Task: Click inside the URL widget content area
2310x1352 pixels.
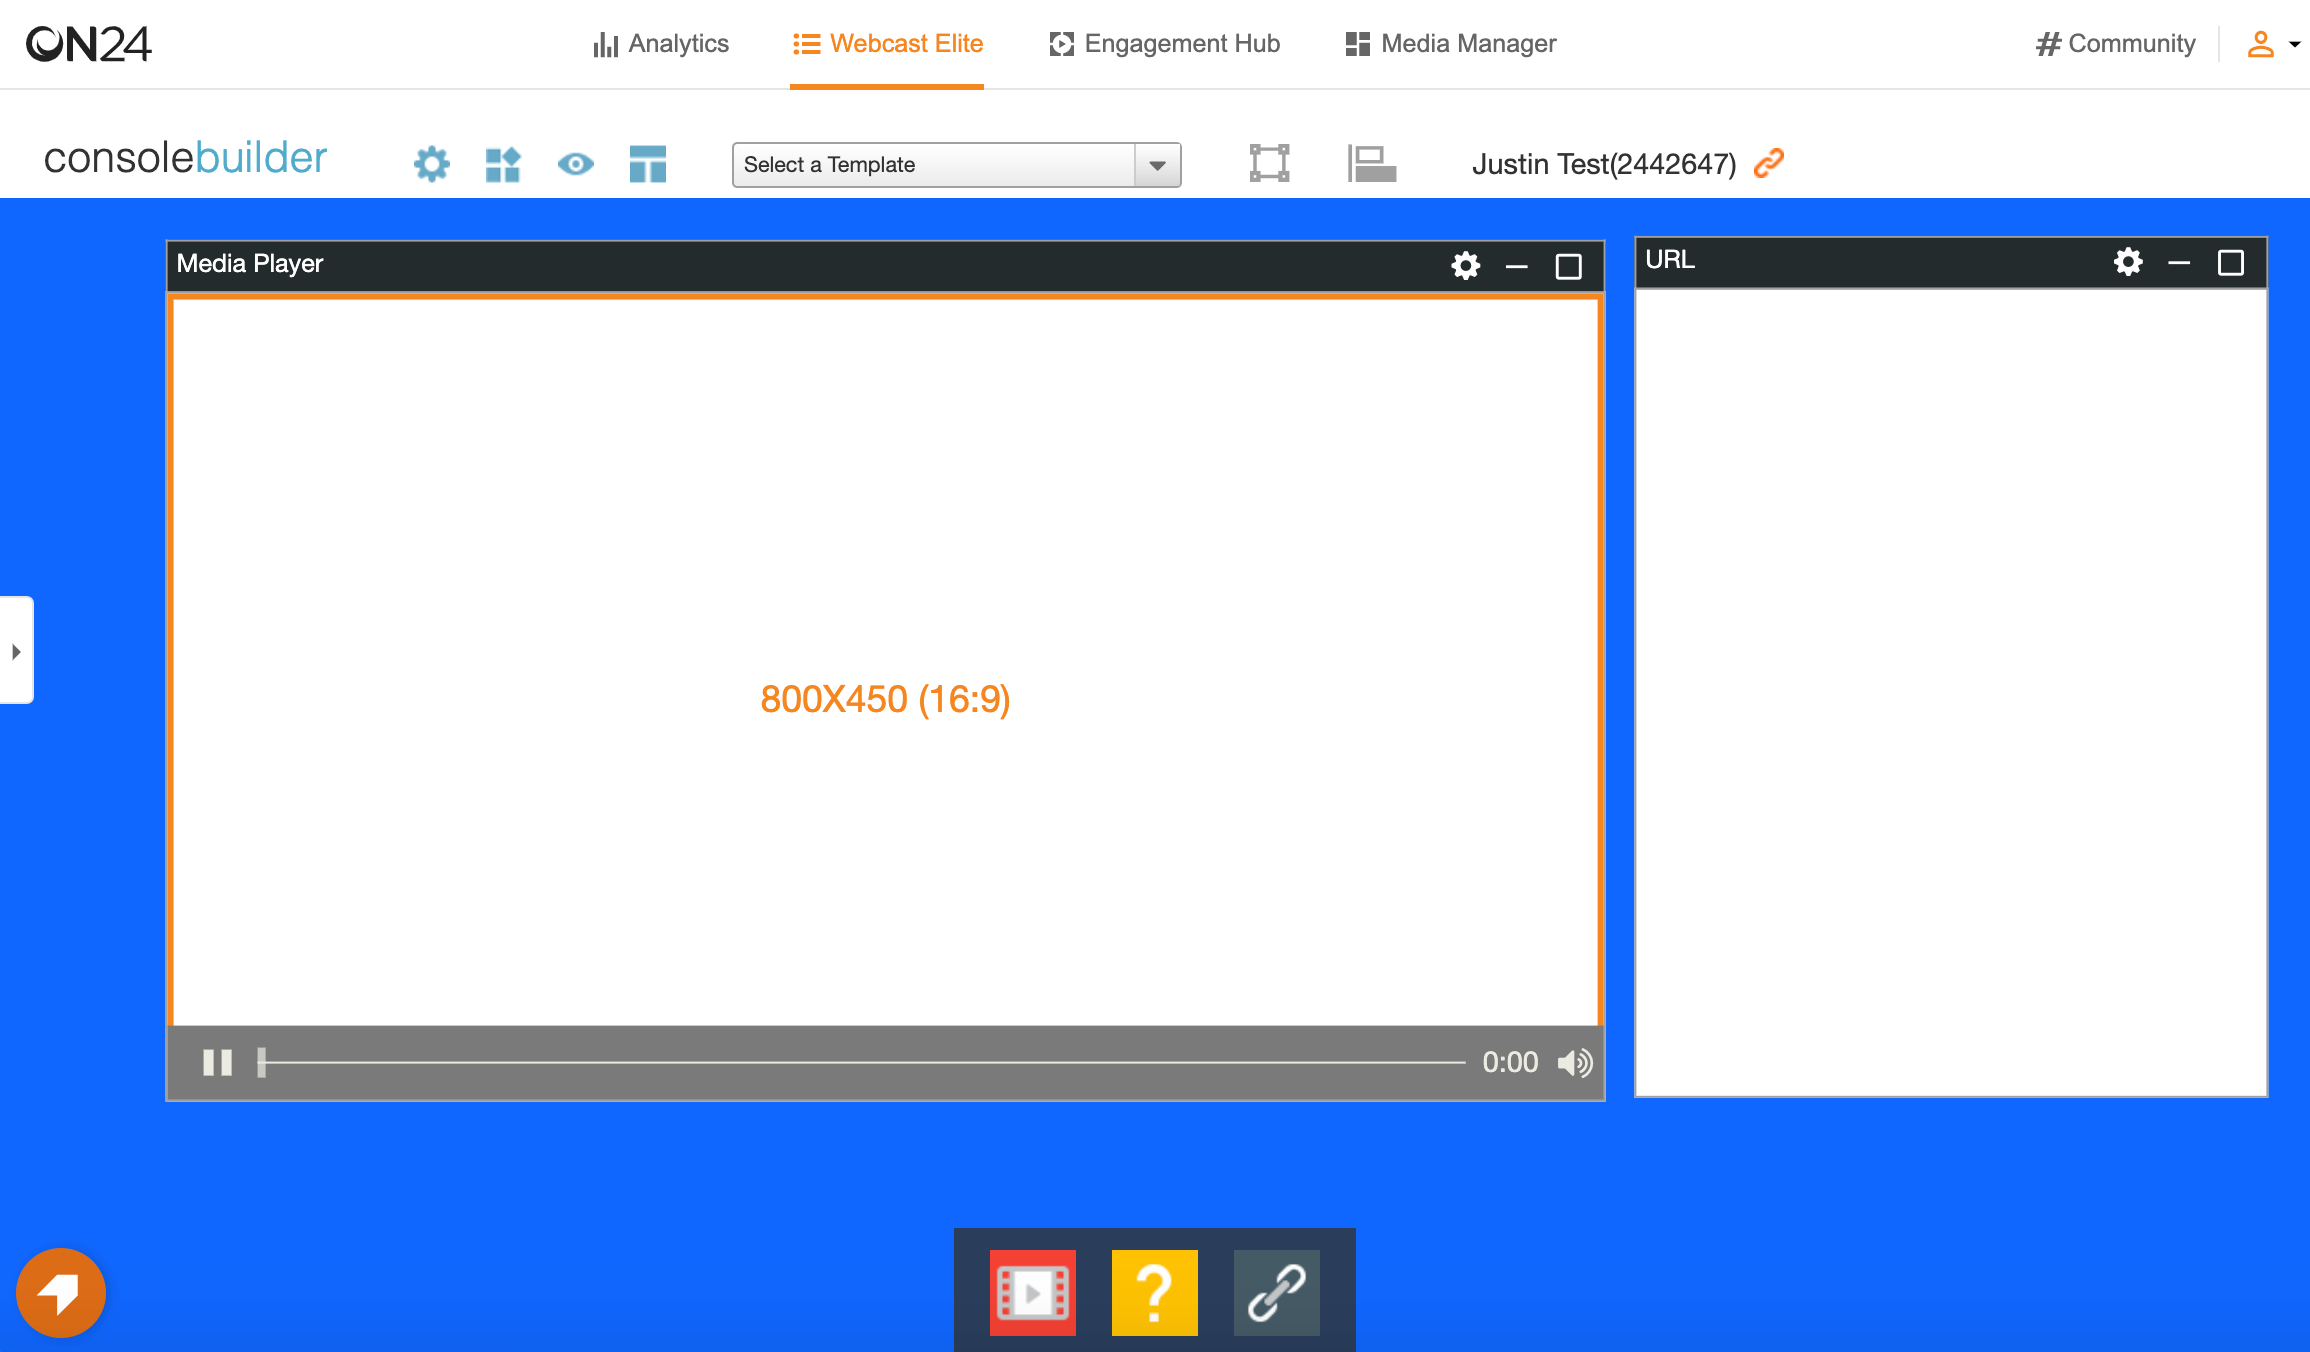Action: point(1951,692)
